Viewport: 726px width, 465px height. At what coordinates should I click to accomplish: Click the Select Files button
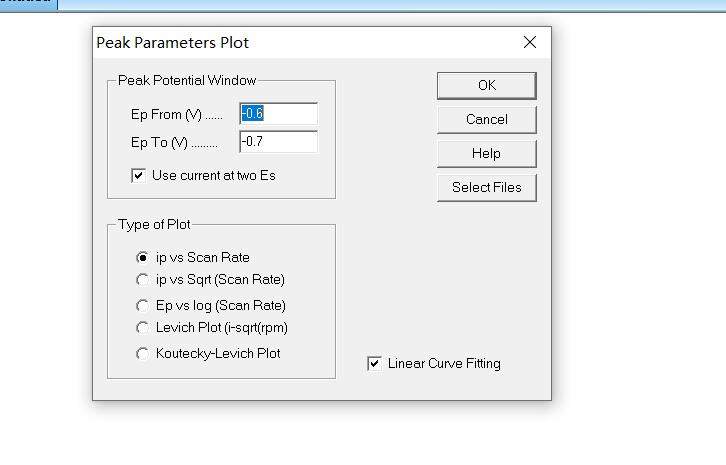pos(486,187)
